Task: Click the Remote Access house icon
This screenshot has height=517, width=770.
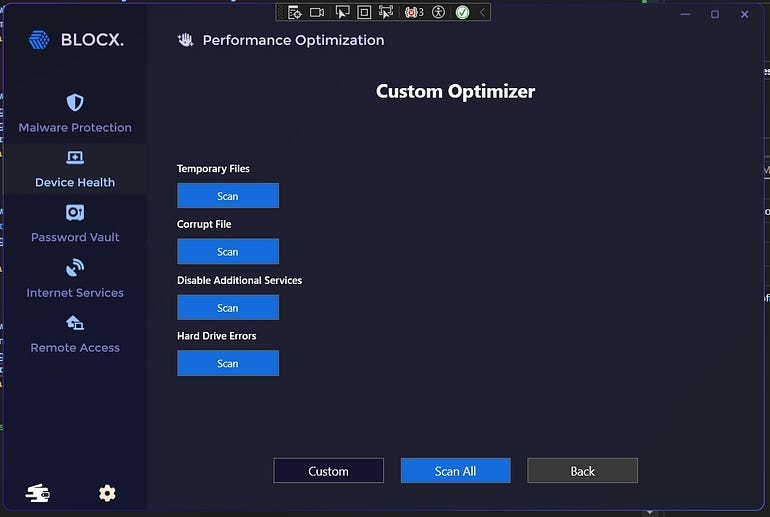Action: click(x=75, y=323)
